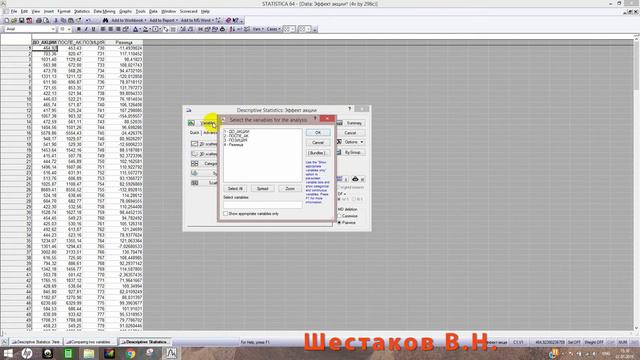
Task: Click the Variables icon in Descriptive Statistics dialog
Action: click(191, 123)
